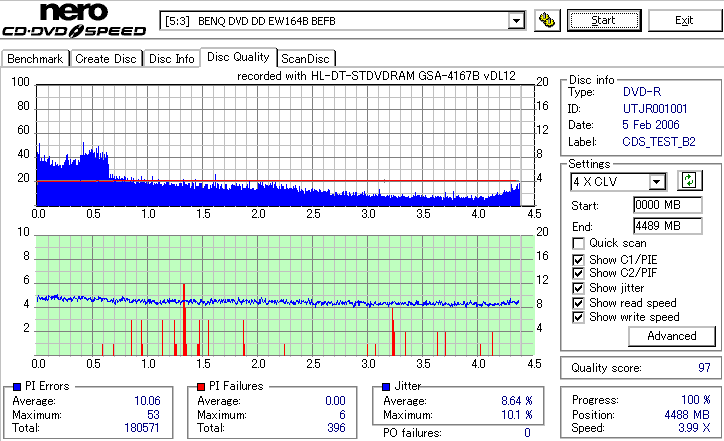This screenshot has height=441, width=724.
Task: Click the nero CD-DVD Speed logo
Action: 74,20
